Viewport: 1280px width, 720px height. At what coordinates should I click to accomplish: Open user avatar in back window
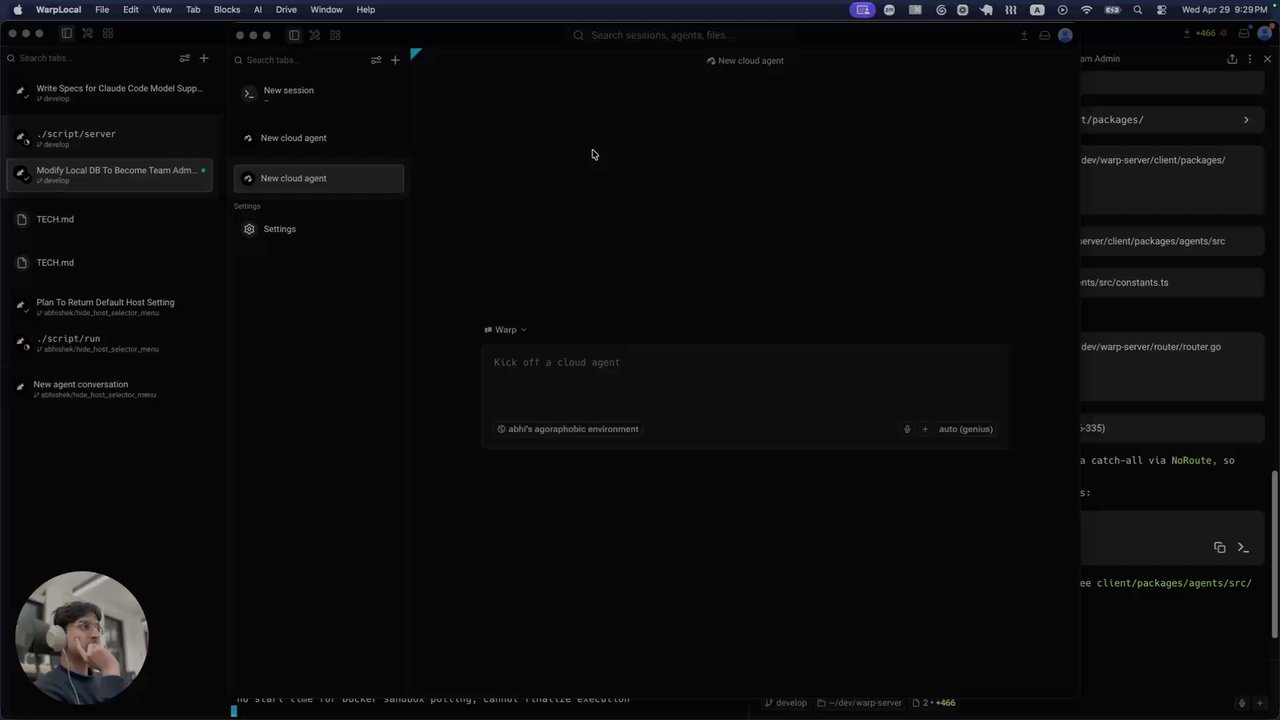pyautogui.click(x=1264, y=33)
